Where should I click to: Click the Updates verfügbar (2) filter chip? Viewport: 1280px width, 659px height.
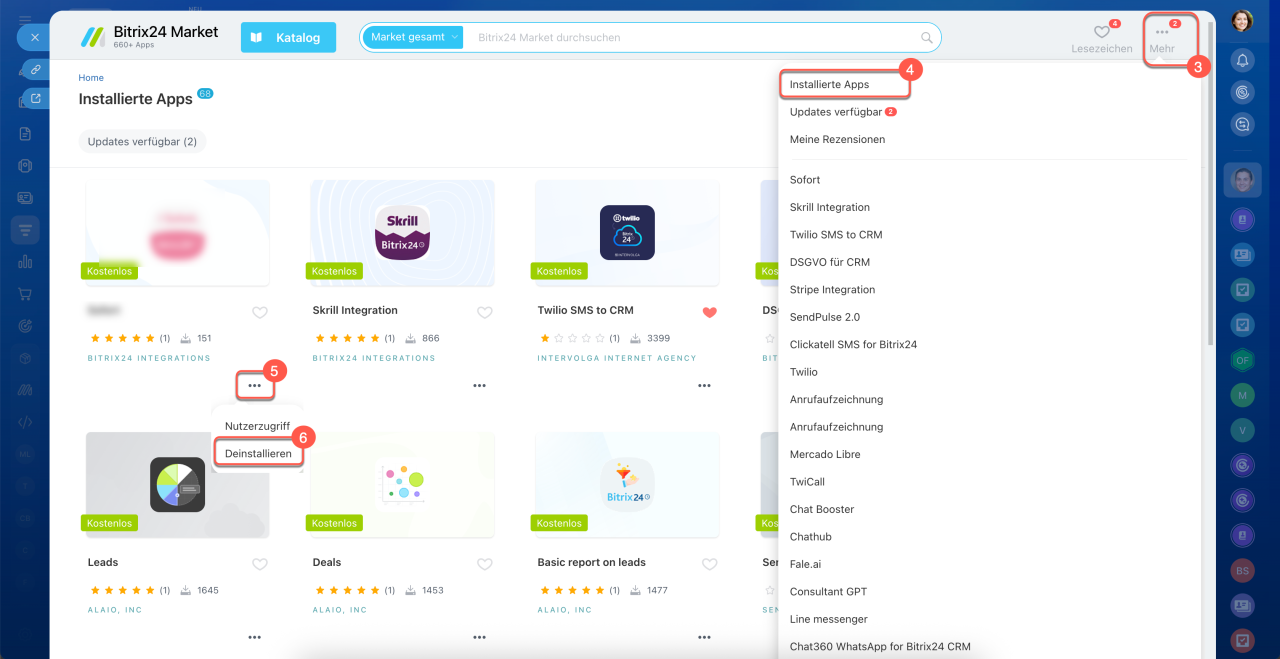[142, 141]
